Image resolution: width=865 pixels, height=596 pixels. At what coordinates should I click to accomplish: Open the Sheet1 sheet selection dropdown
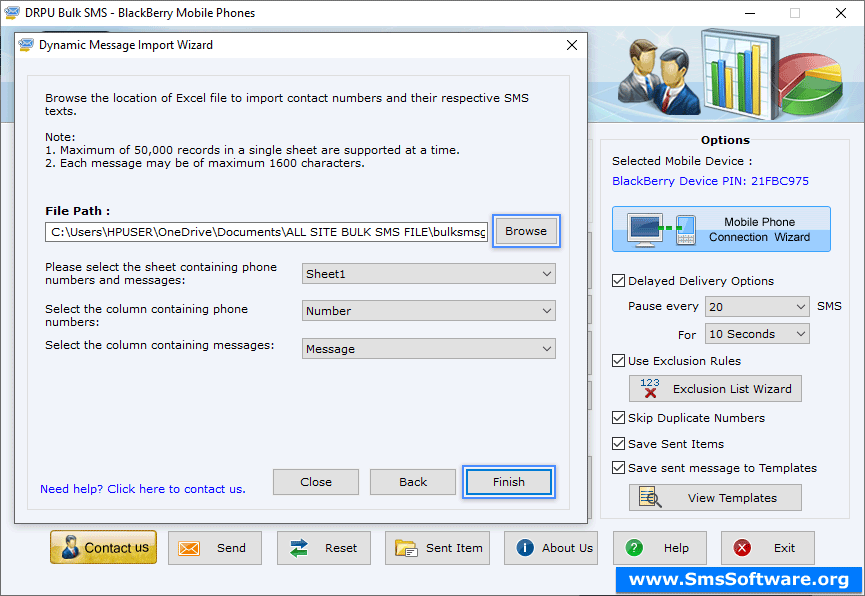[429, 274]
